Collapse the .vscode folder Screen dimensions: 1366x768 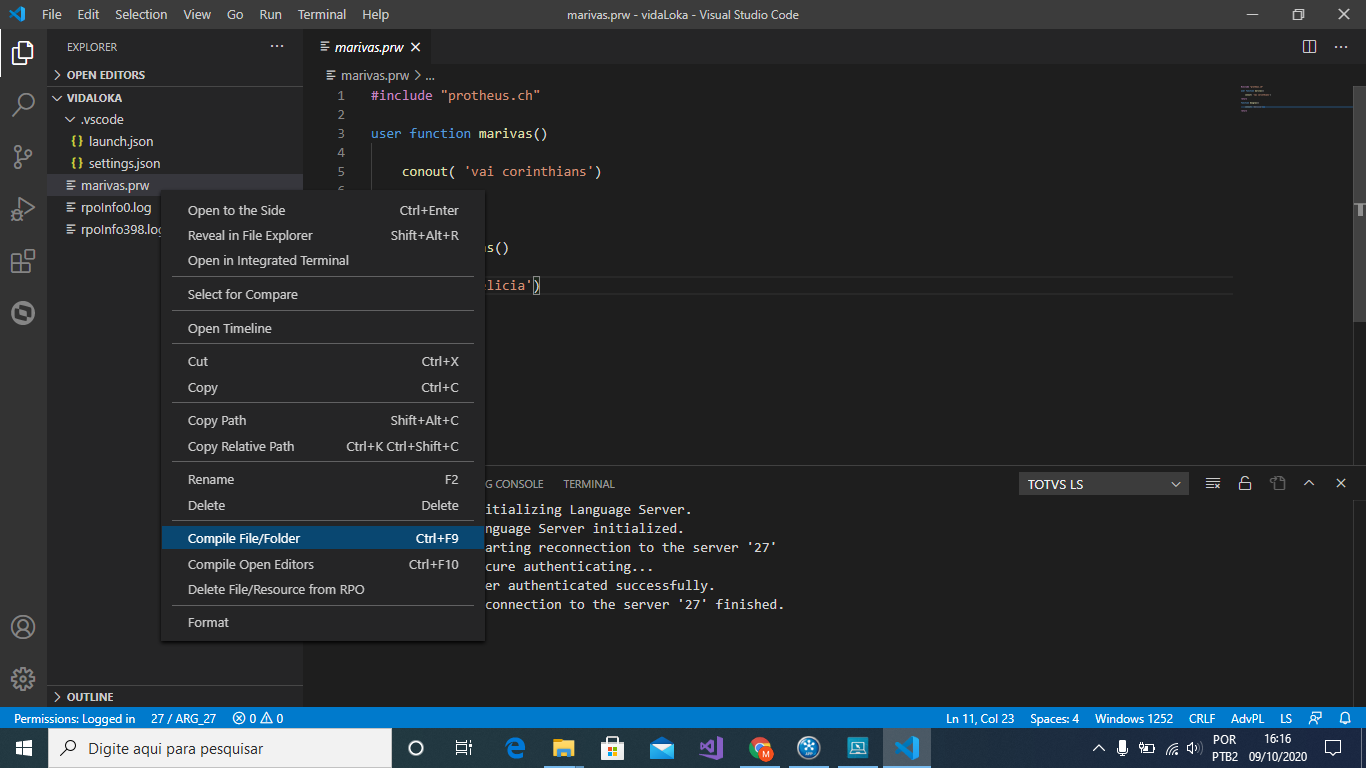click(175, 119)
